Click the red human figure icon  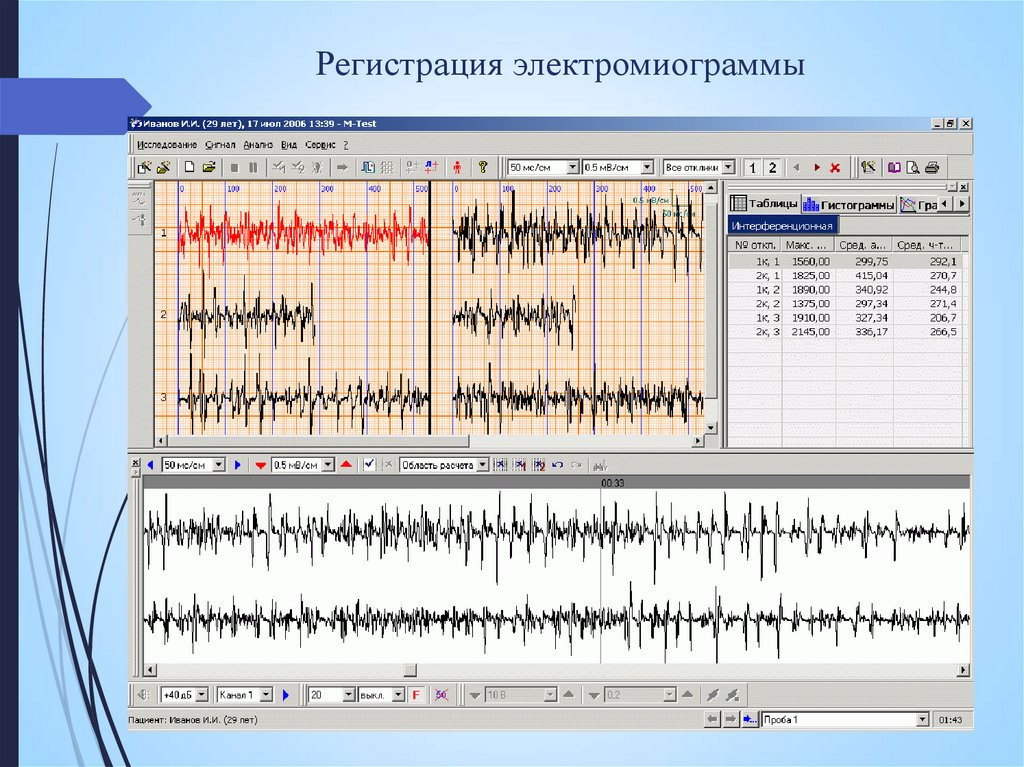coord(457,168)
